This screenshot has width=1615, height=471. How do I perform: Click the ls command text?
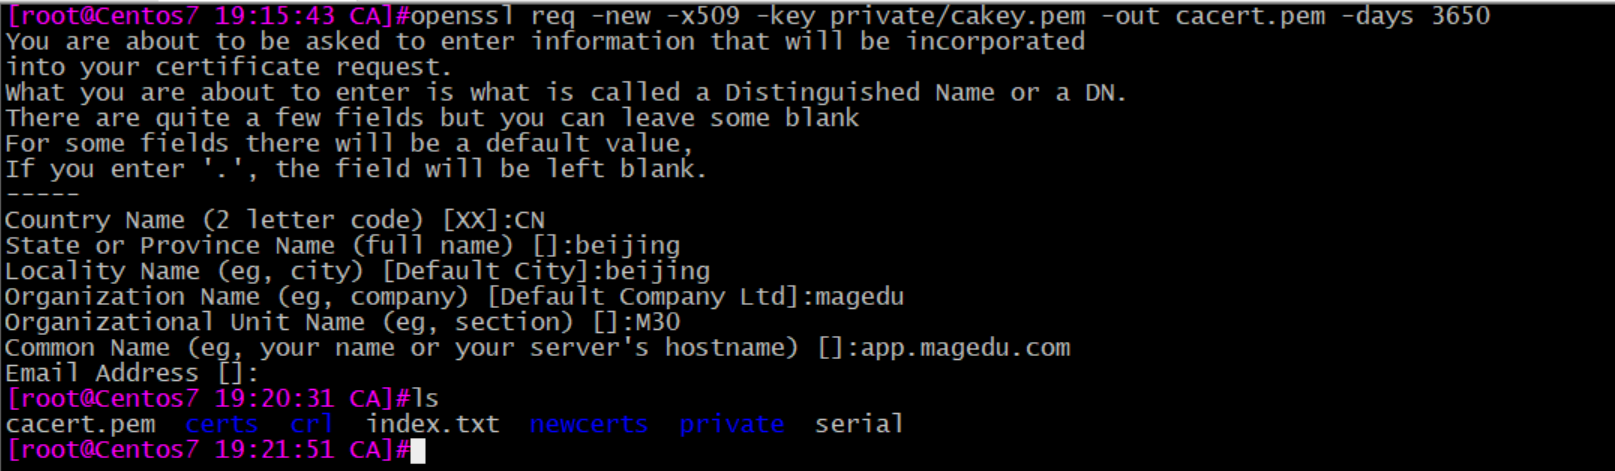point(425,399)
